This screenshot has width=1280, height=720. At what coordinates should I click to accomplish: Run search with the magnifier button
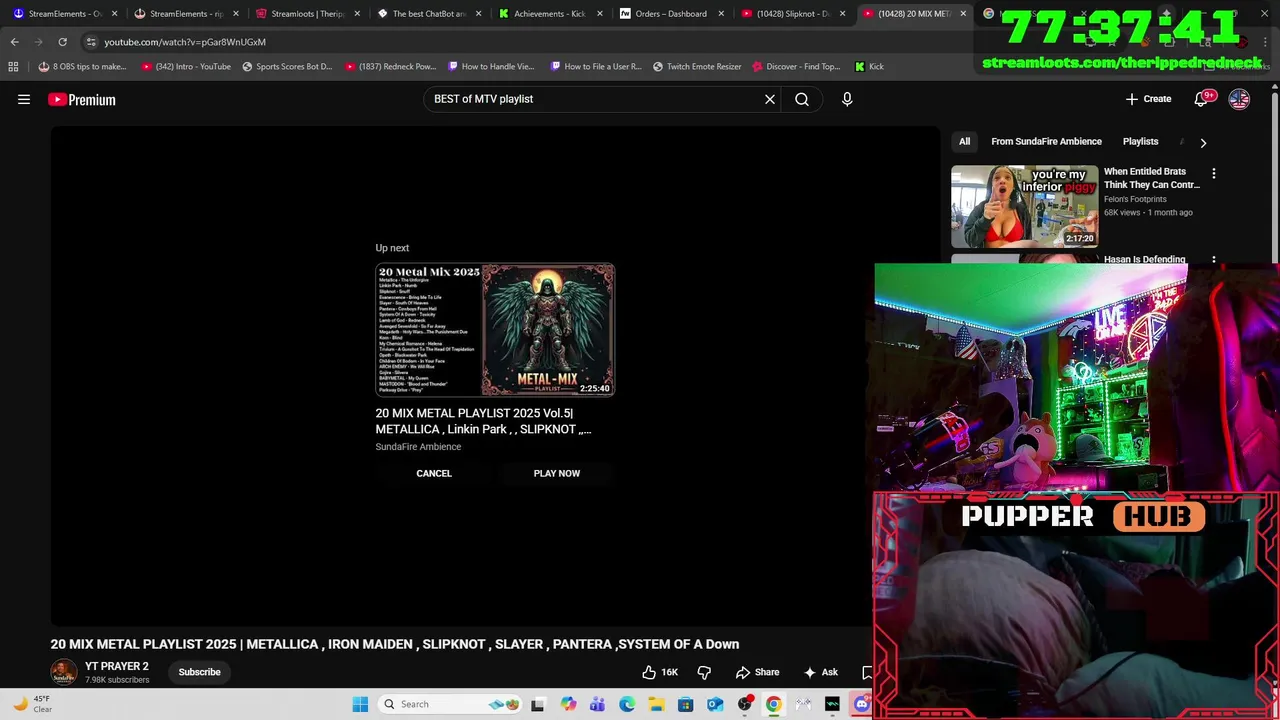click(x=802, y=99)
